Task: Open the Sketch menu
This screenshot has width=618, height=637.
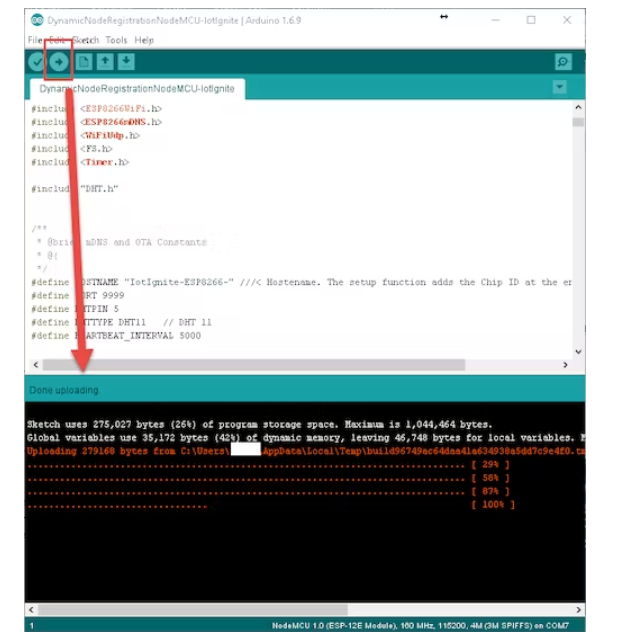Action: pos(86,40)
